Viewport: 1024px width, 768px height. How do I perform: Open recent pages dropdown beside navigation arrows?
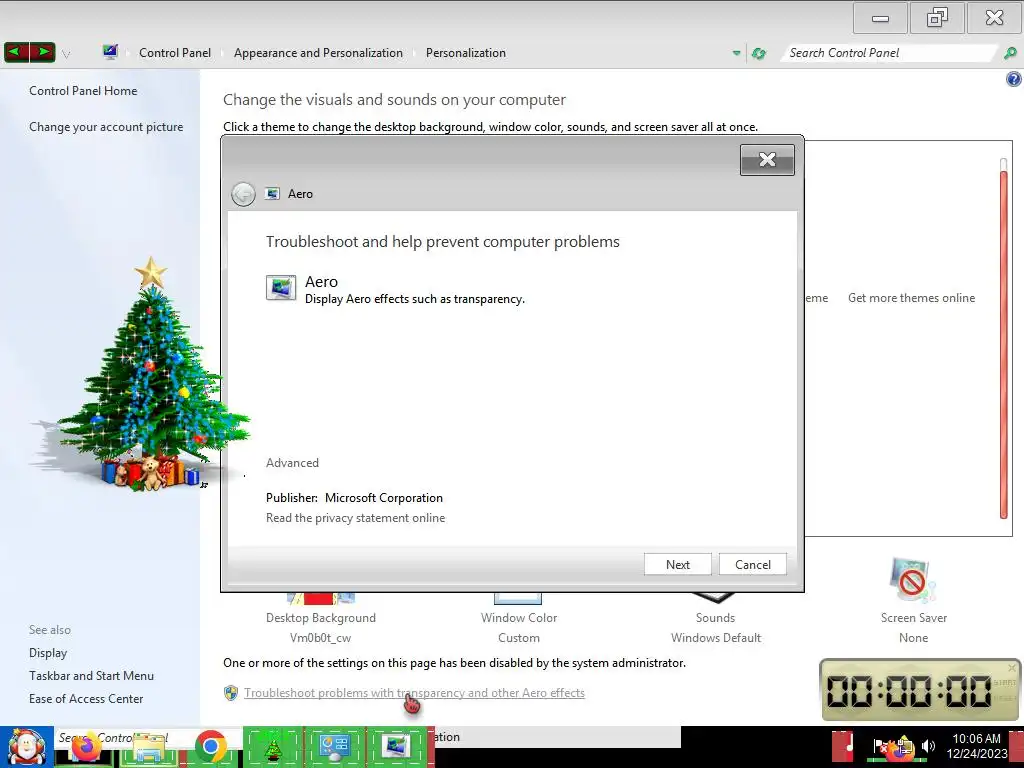point(66,54)
